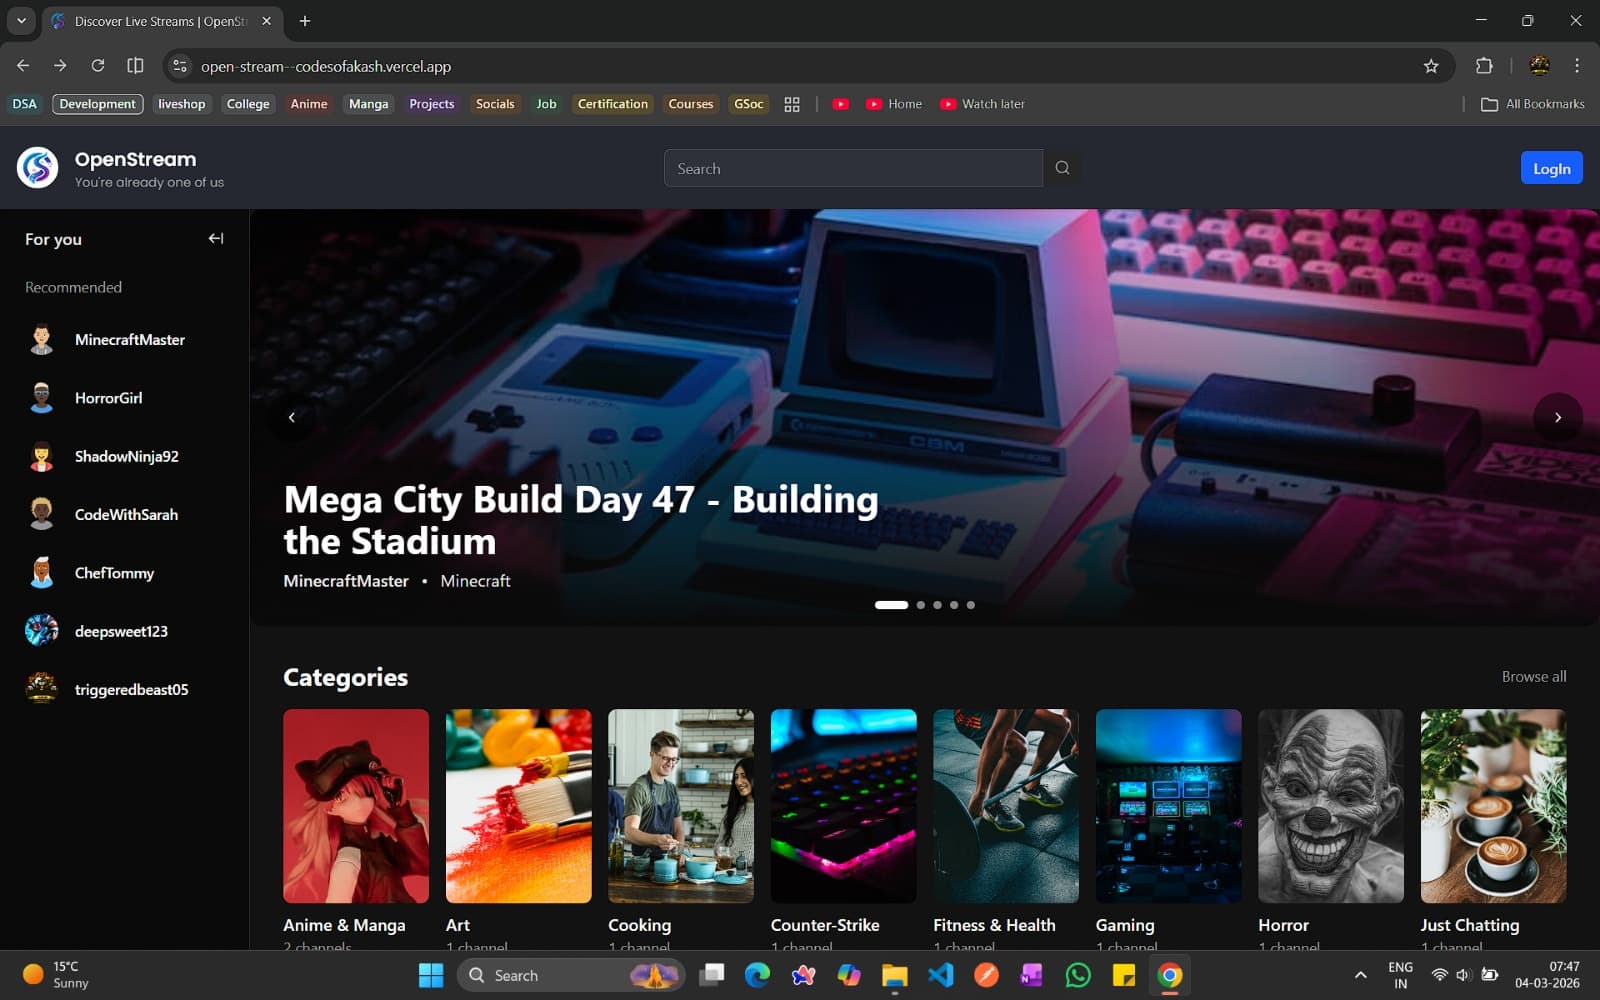Jump to the last carousel dot

click(x=971, y=605)
